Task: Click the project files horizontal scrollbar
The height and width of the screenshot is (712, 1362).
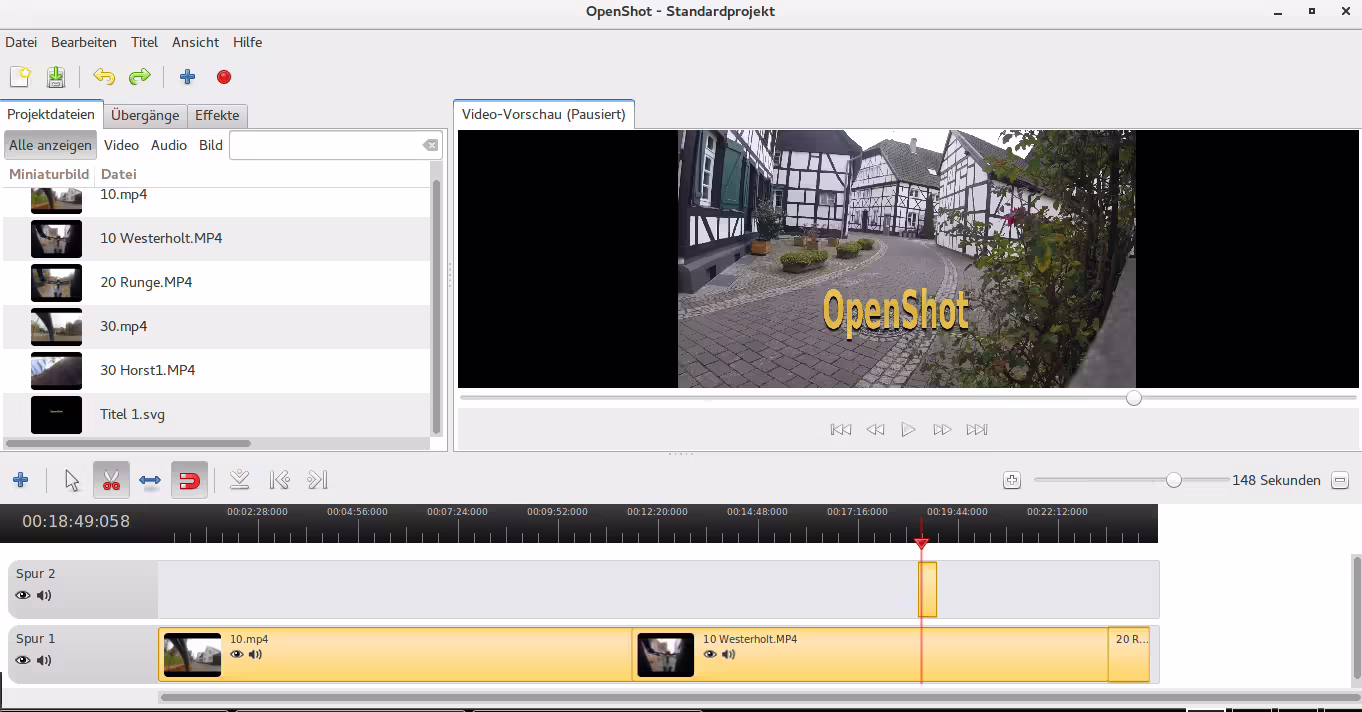Action: pos(128,443)
